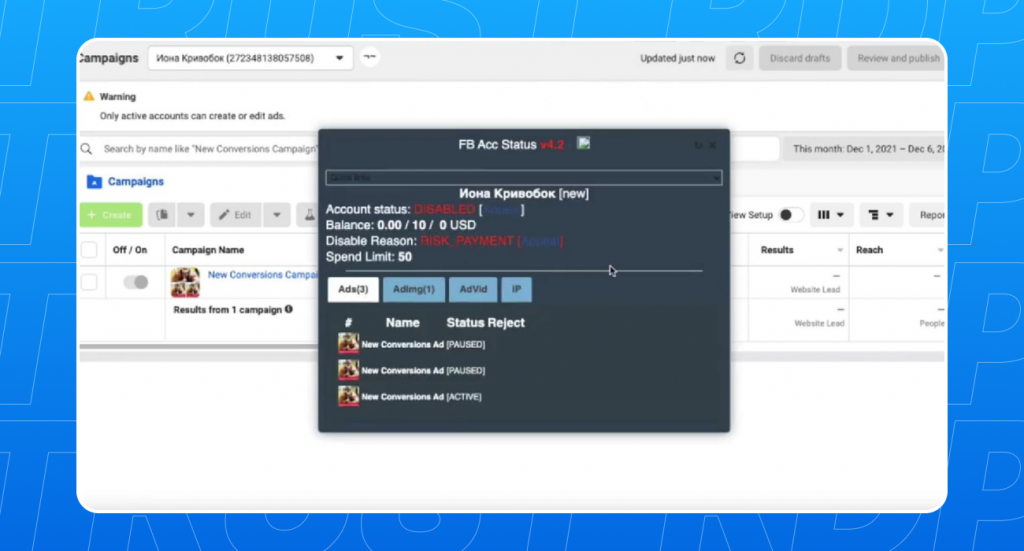Open the Results column header menu arrow

click(x=840, y=250)
